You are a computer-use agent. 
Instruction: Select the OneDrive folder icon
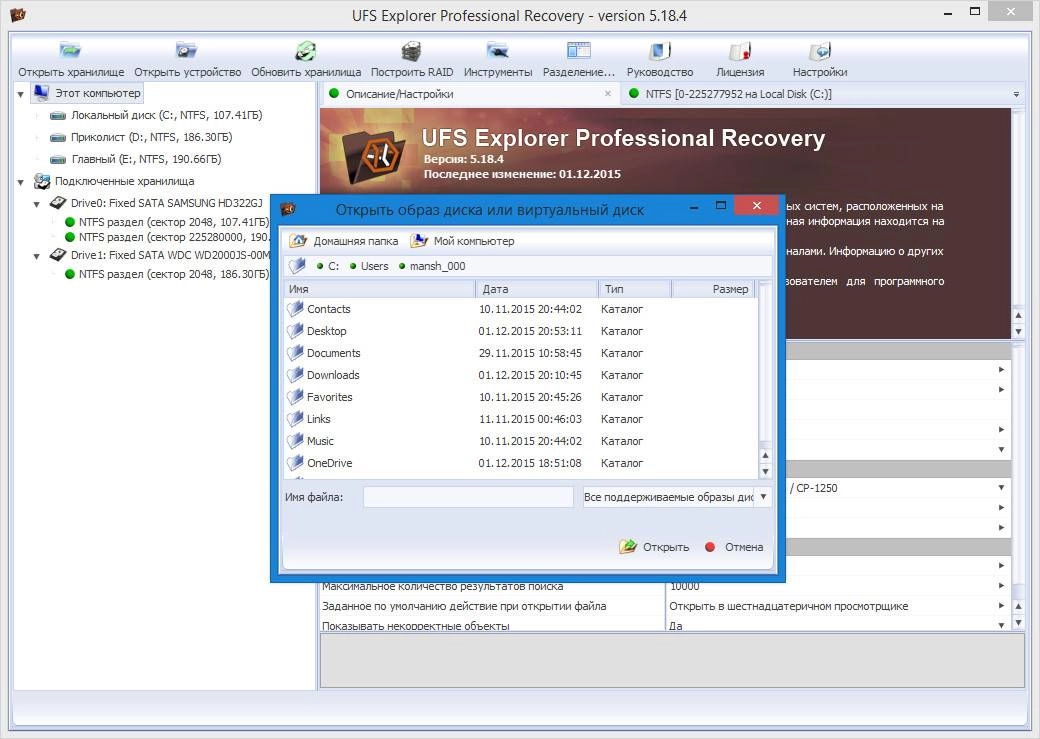pos(295,462)
